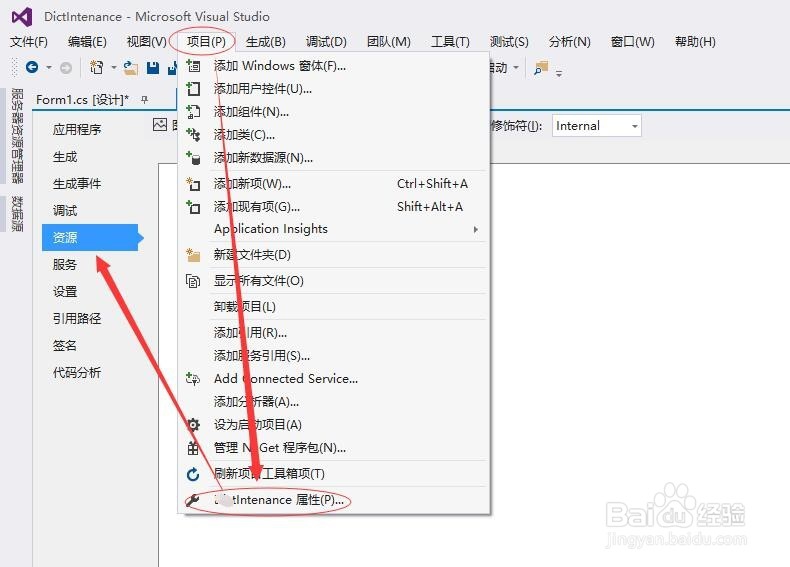Select the 生成事件 properties page

pyautogui.click(x=77, y=184)
